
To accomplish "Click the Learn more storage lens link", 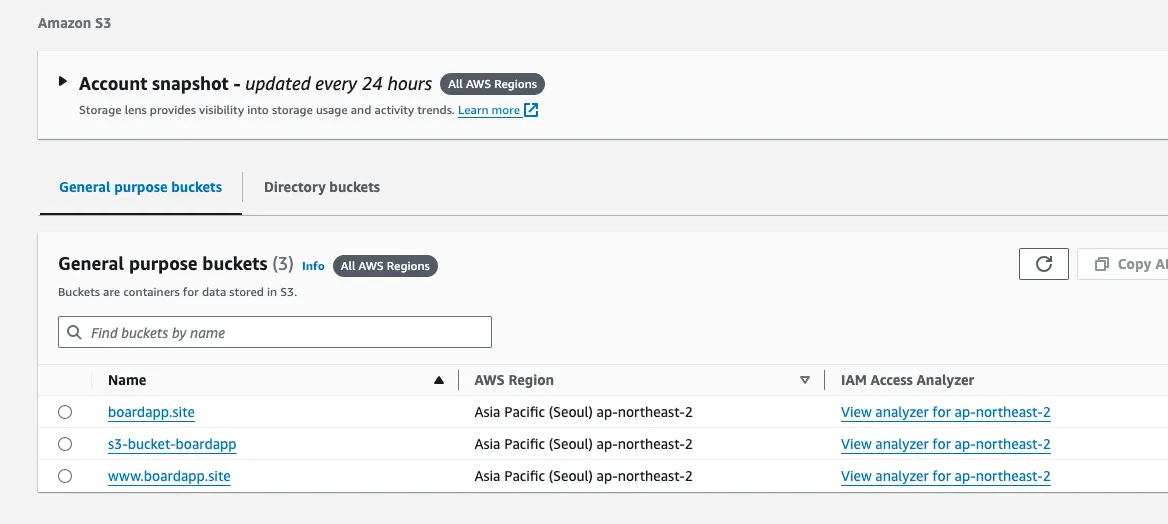I will click(488, 110).
